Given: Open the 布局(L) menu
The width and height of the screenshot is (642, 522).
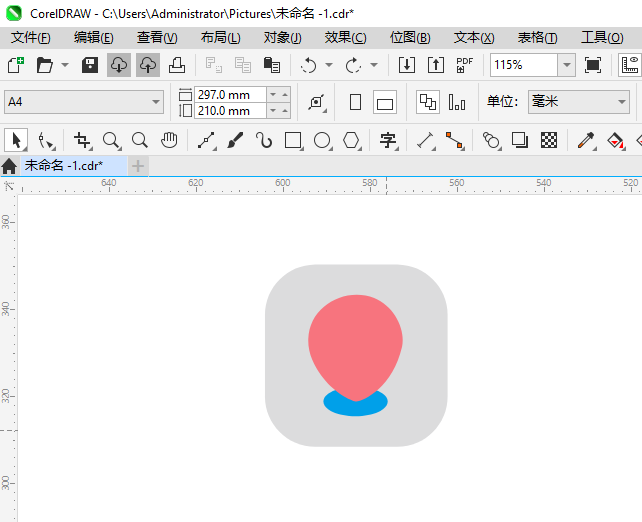Looking at the screenshot, I should coord(221,38).
